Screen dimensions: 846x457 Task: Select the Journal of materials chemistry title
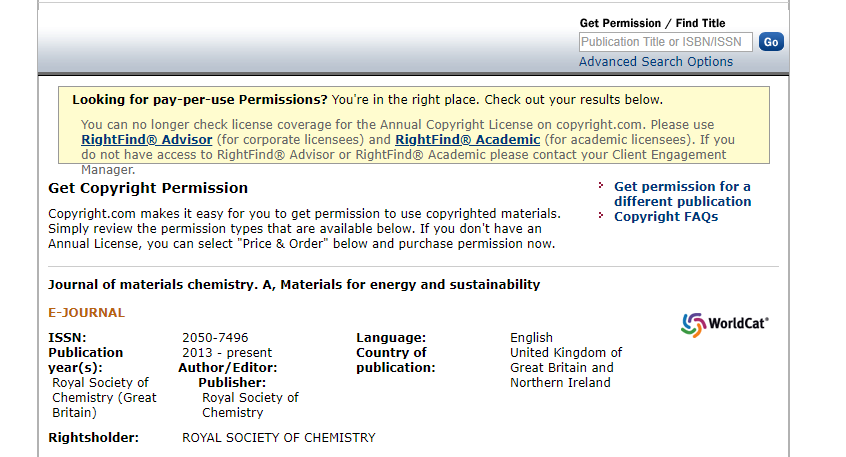point(294,285)
